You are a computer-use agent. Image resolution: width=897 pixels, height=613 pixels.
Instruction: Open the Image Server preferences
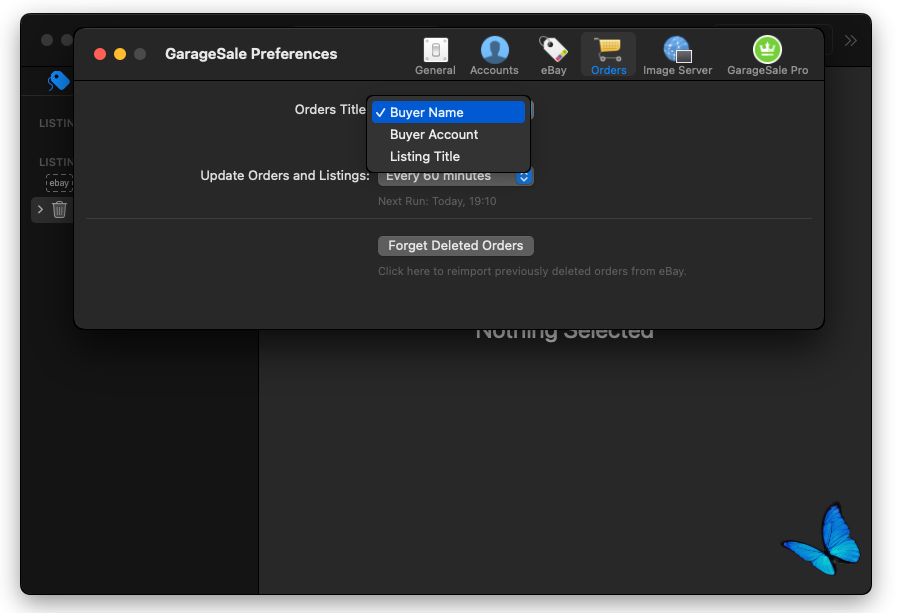click(677, 56)
